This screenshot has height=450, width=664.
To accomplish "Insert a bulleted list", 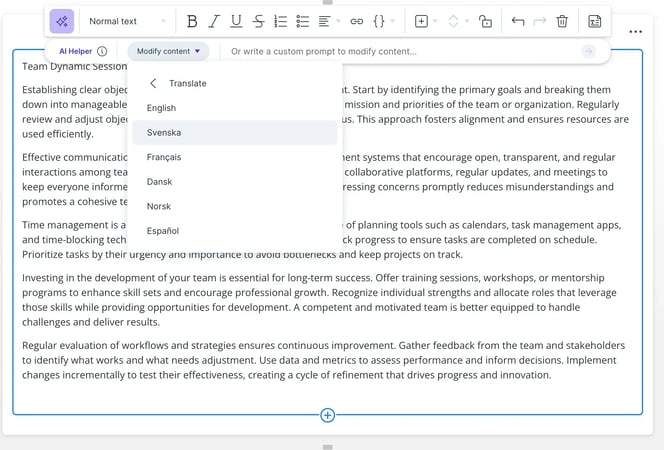I will tap(302, 21).
